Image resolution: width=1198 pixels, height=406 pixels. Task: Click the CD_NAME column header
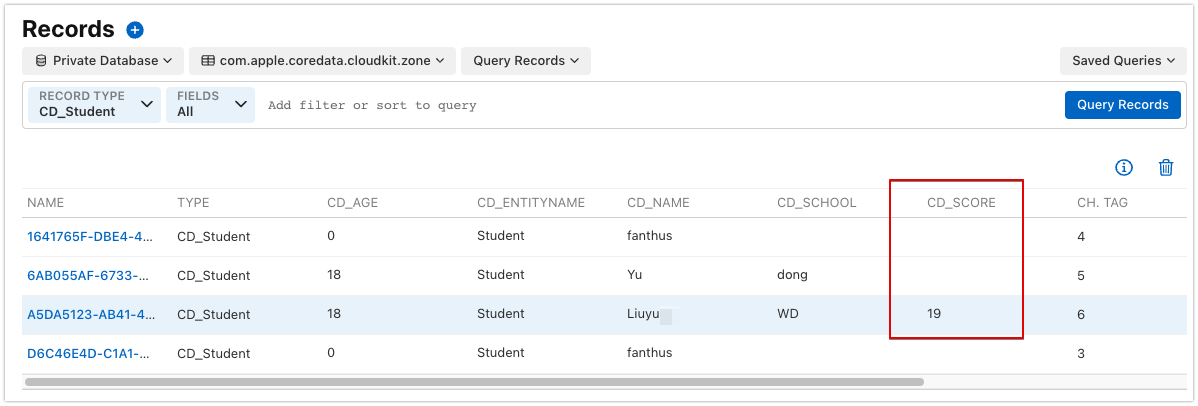point(658,203)
